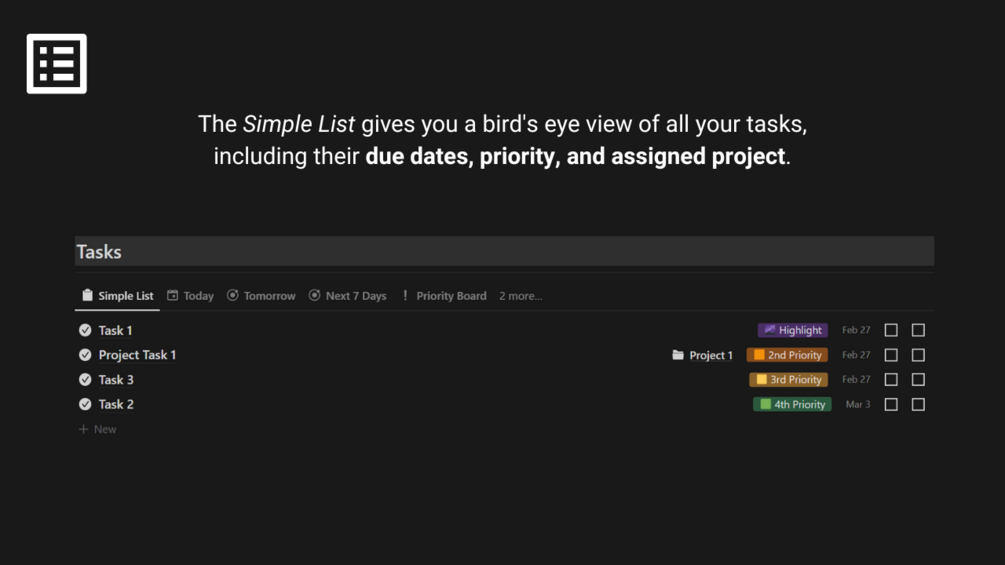Click the list logo icon top-left
The width and height of the screenshot is (1005, 565).
(x=57, y=64)
